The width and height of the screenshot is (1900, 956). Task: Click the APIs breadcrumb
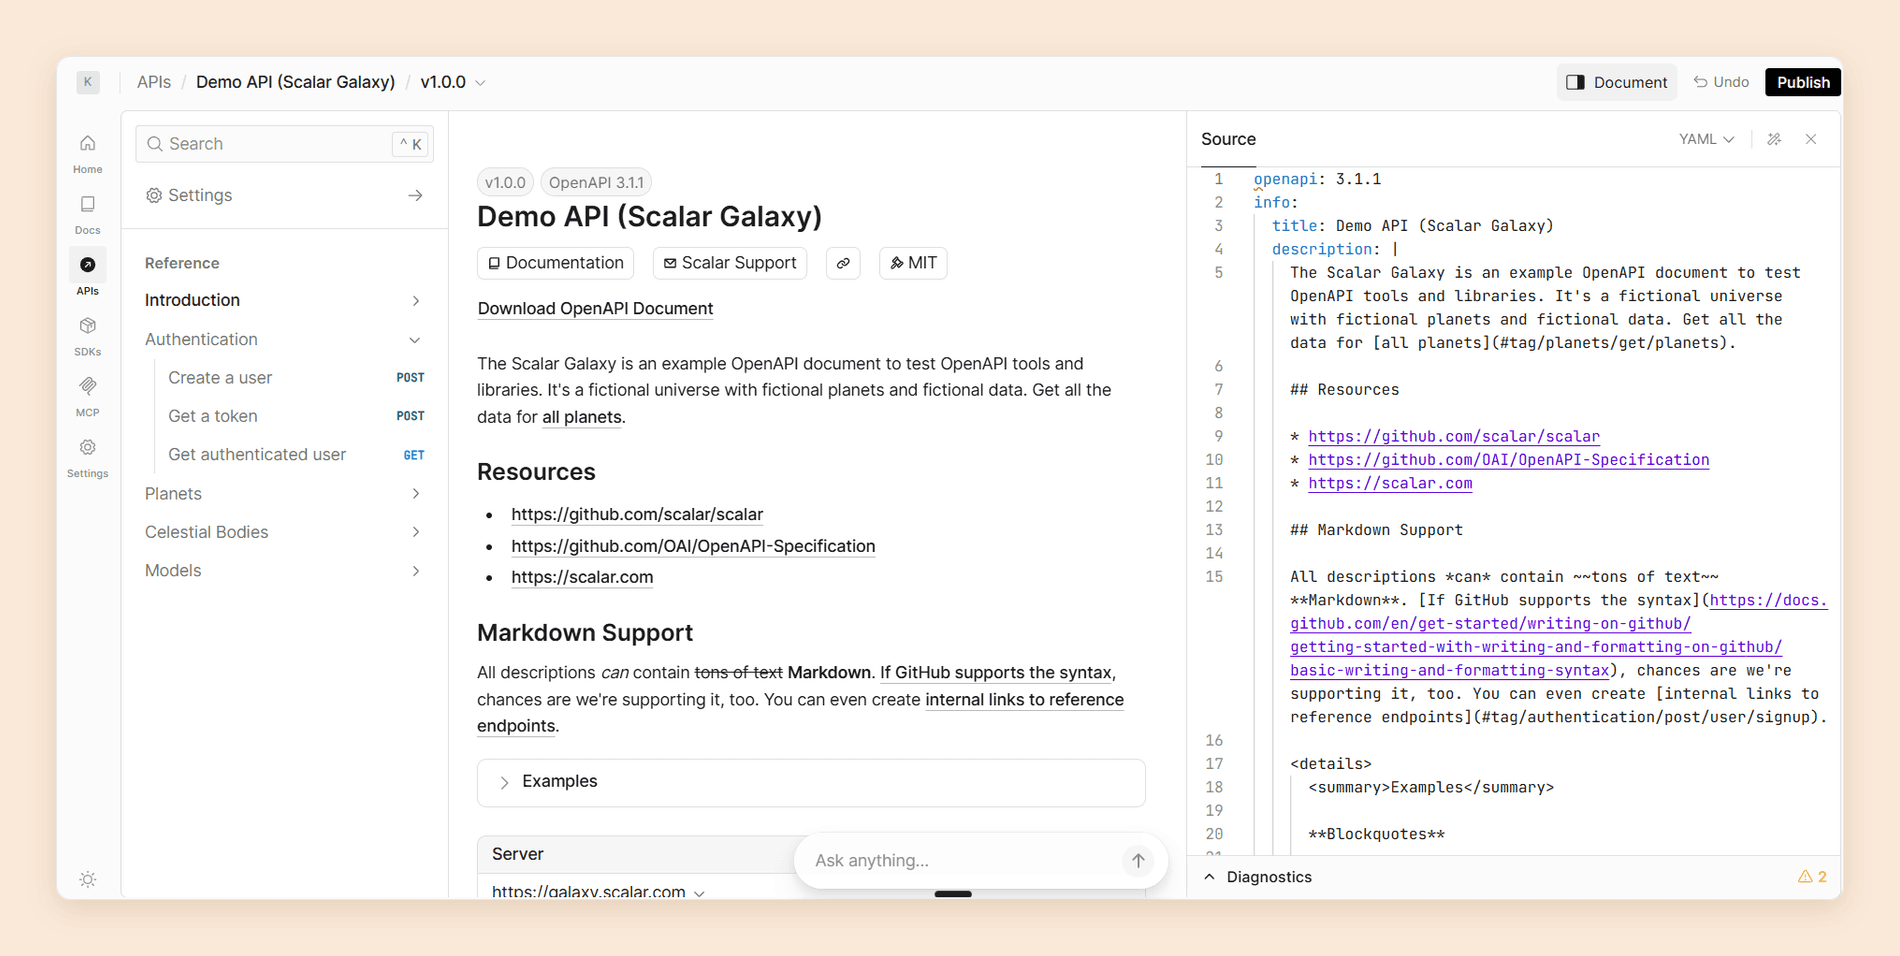click(154, 82)
